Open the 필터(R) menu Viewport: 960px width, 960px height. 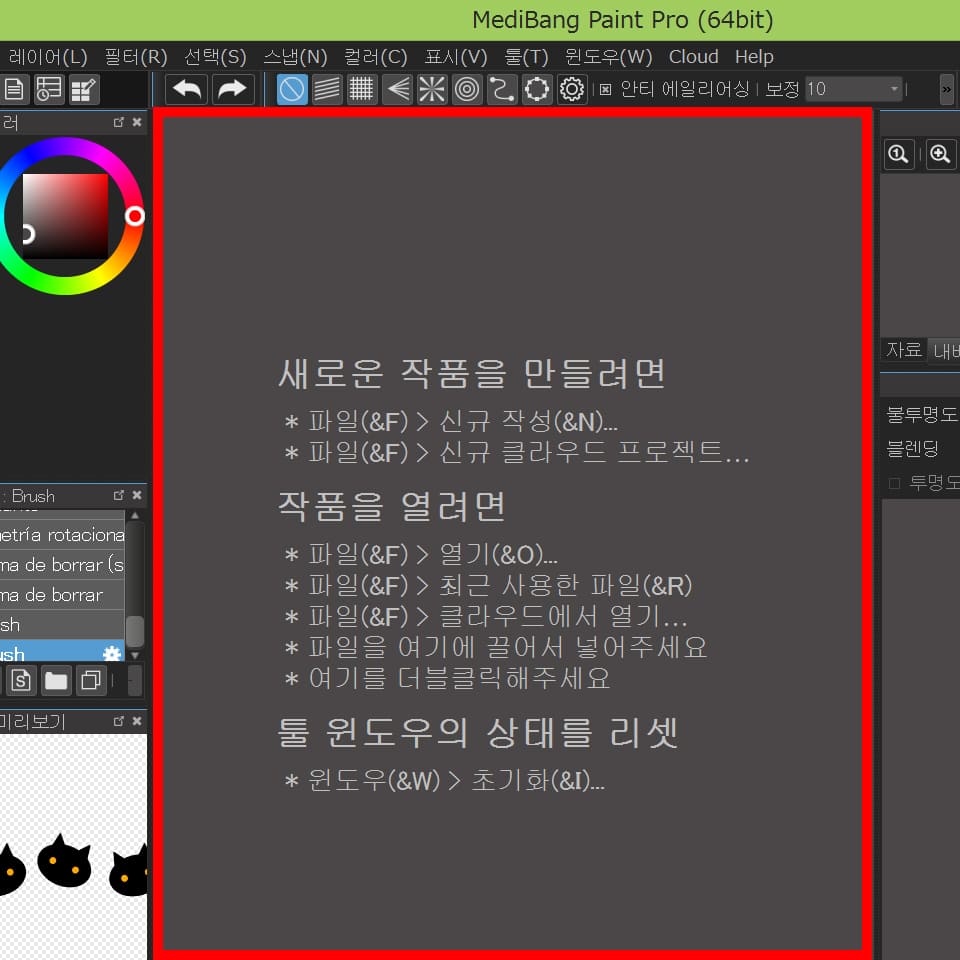pyautogui.click(x=136, y=57)
